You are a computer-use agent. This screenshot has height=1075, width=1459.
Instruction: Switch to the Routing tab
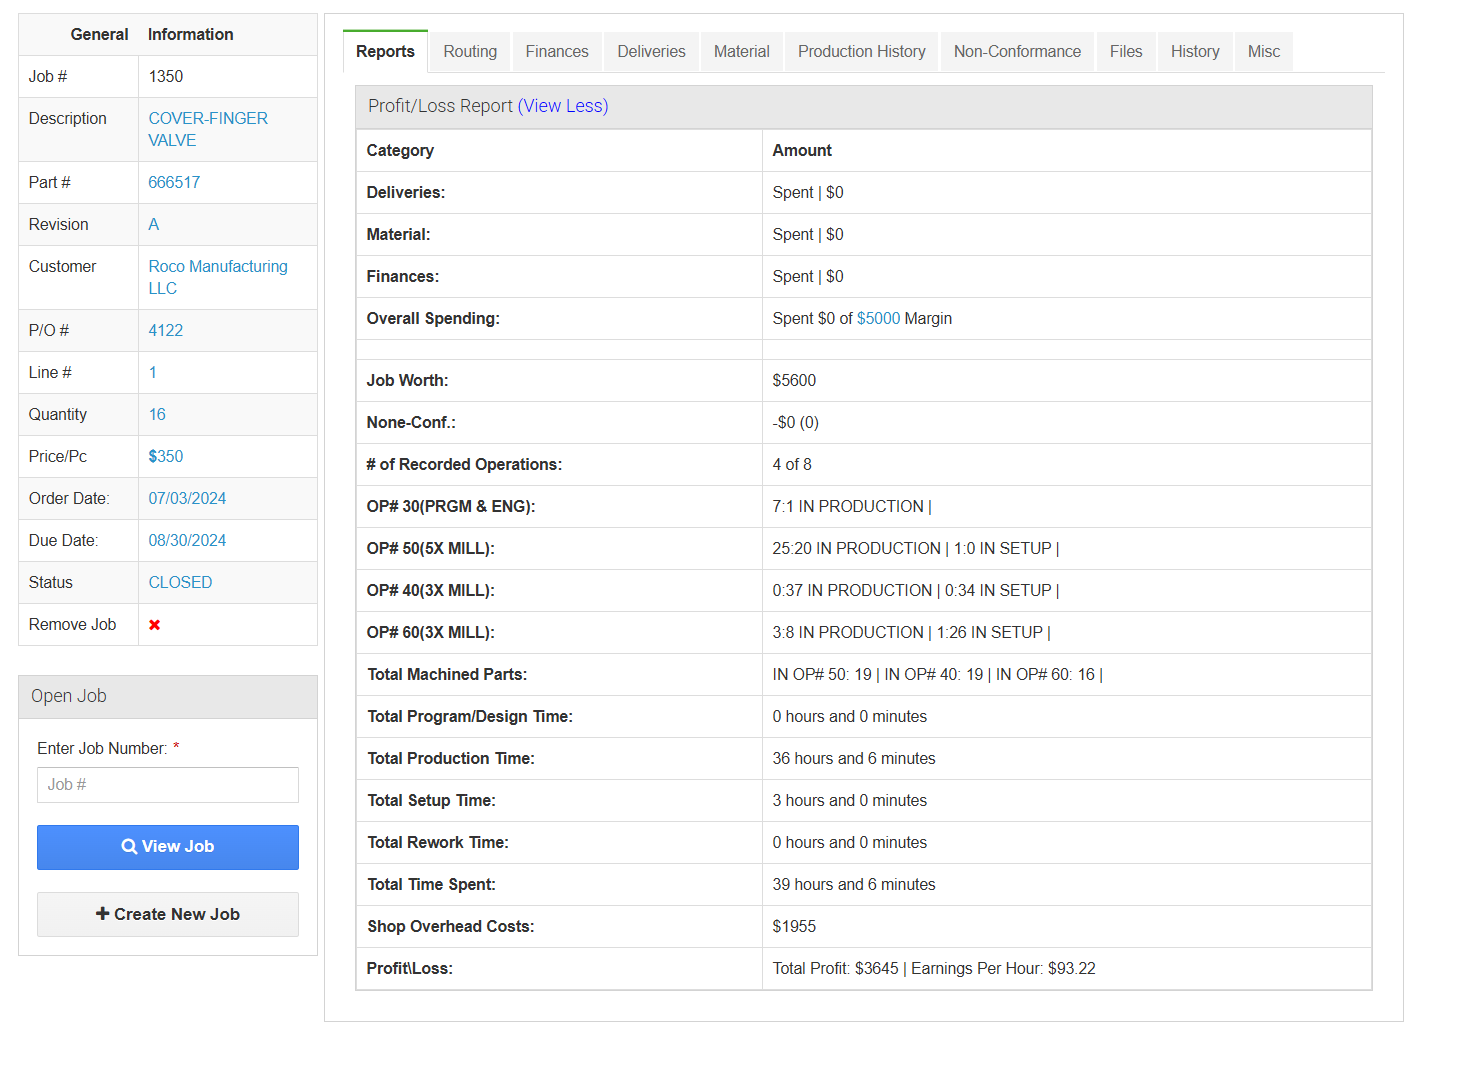(469, 51)
